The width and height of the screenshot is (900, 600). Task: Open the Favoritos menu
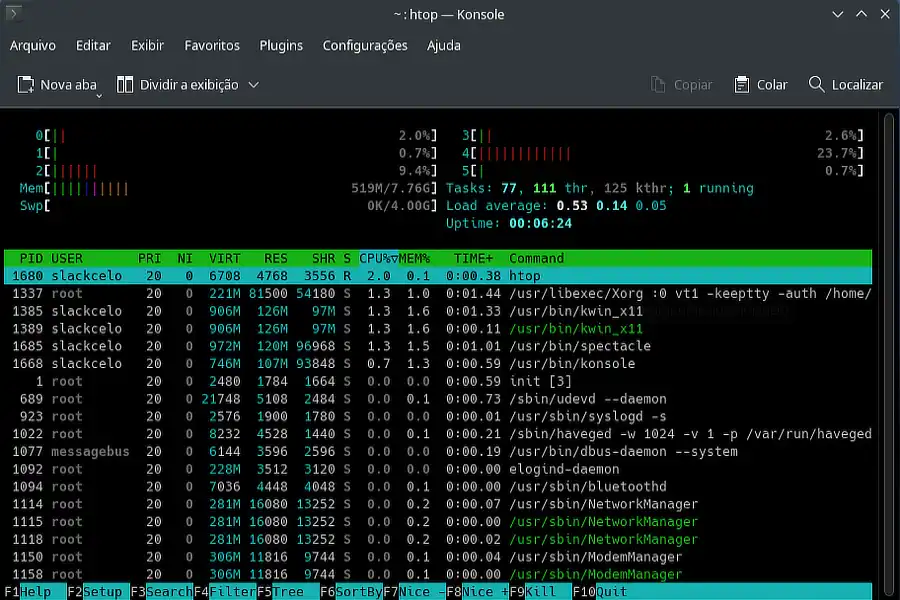point(212,45)
